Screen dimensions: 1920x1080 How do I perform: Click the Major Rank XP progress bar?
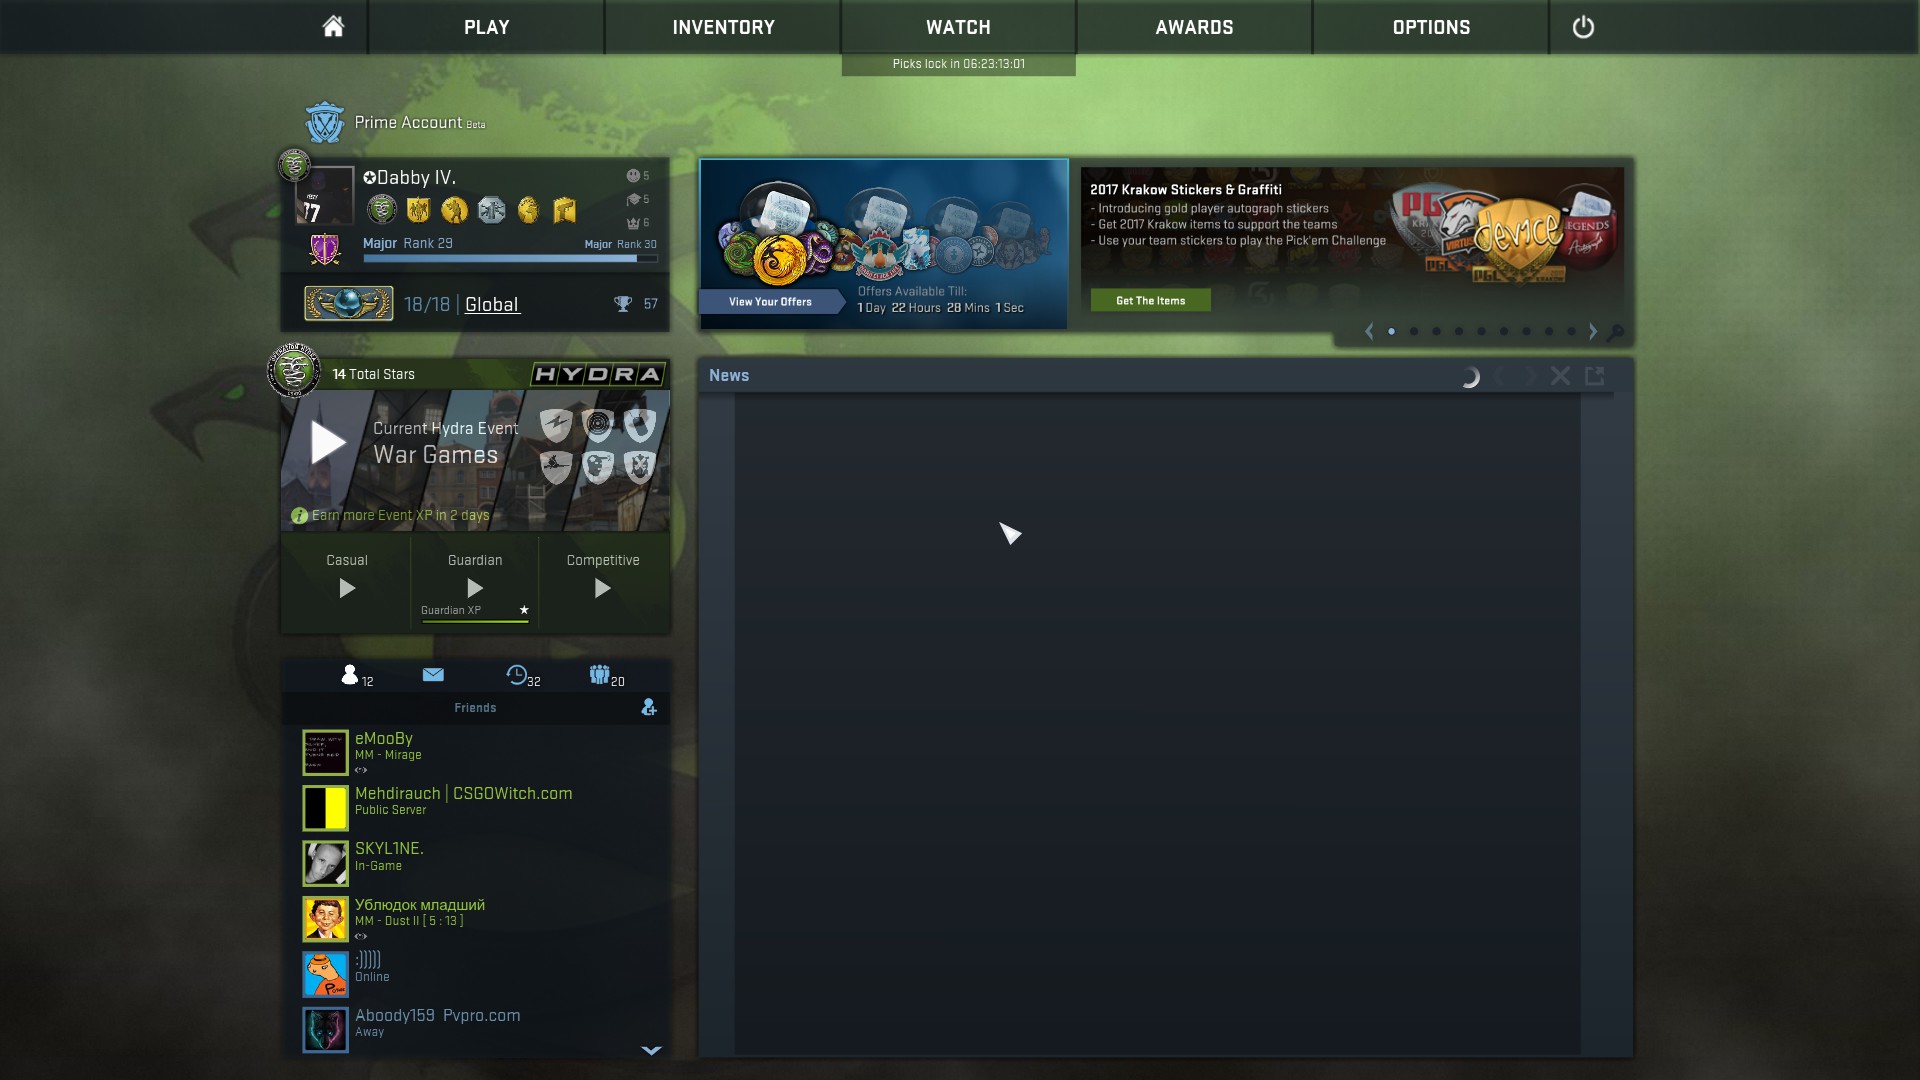pos(510,258)
